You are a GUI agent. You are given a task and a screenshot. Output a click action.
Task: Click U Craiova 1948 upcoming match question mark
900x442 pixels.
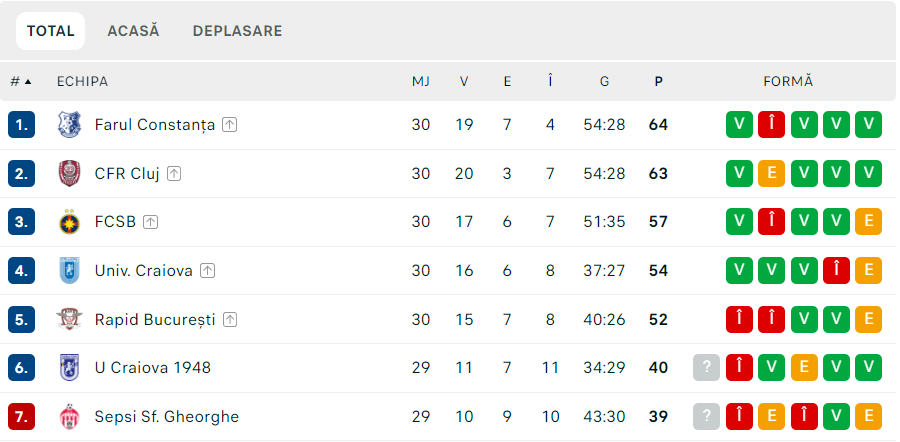[707, 368]
